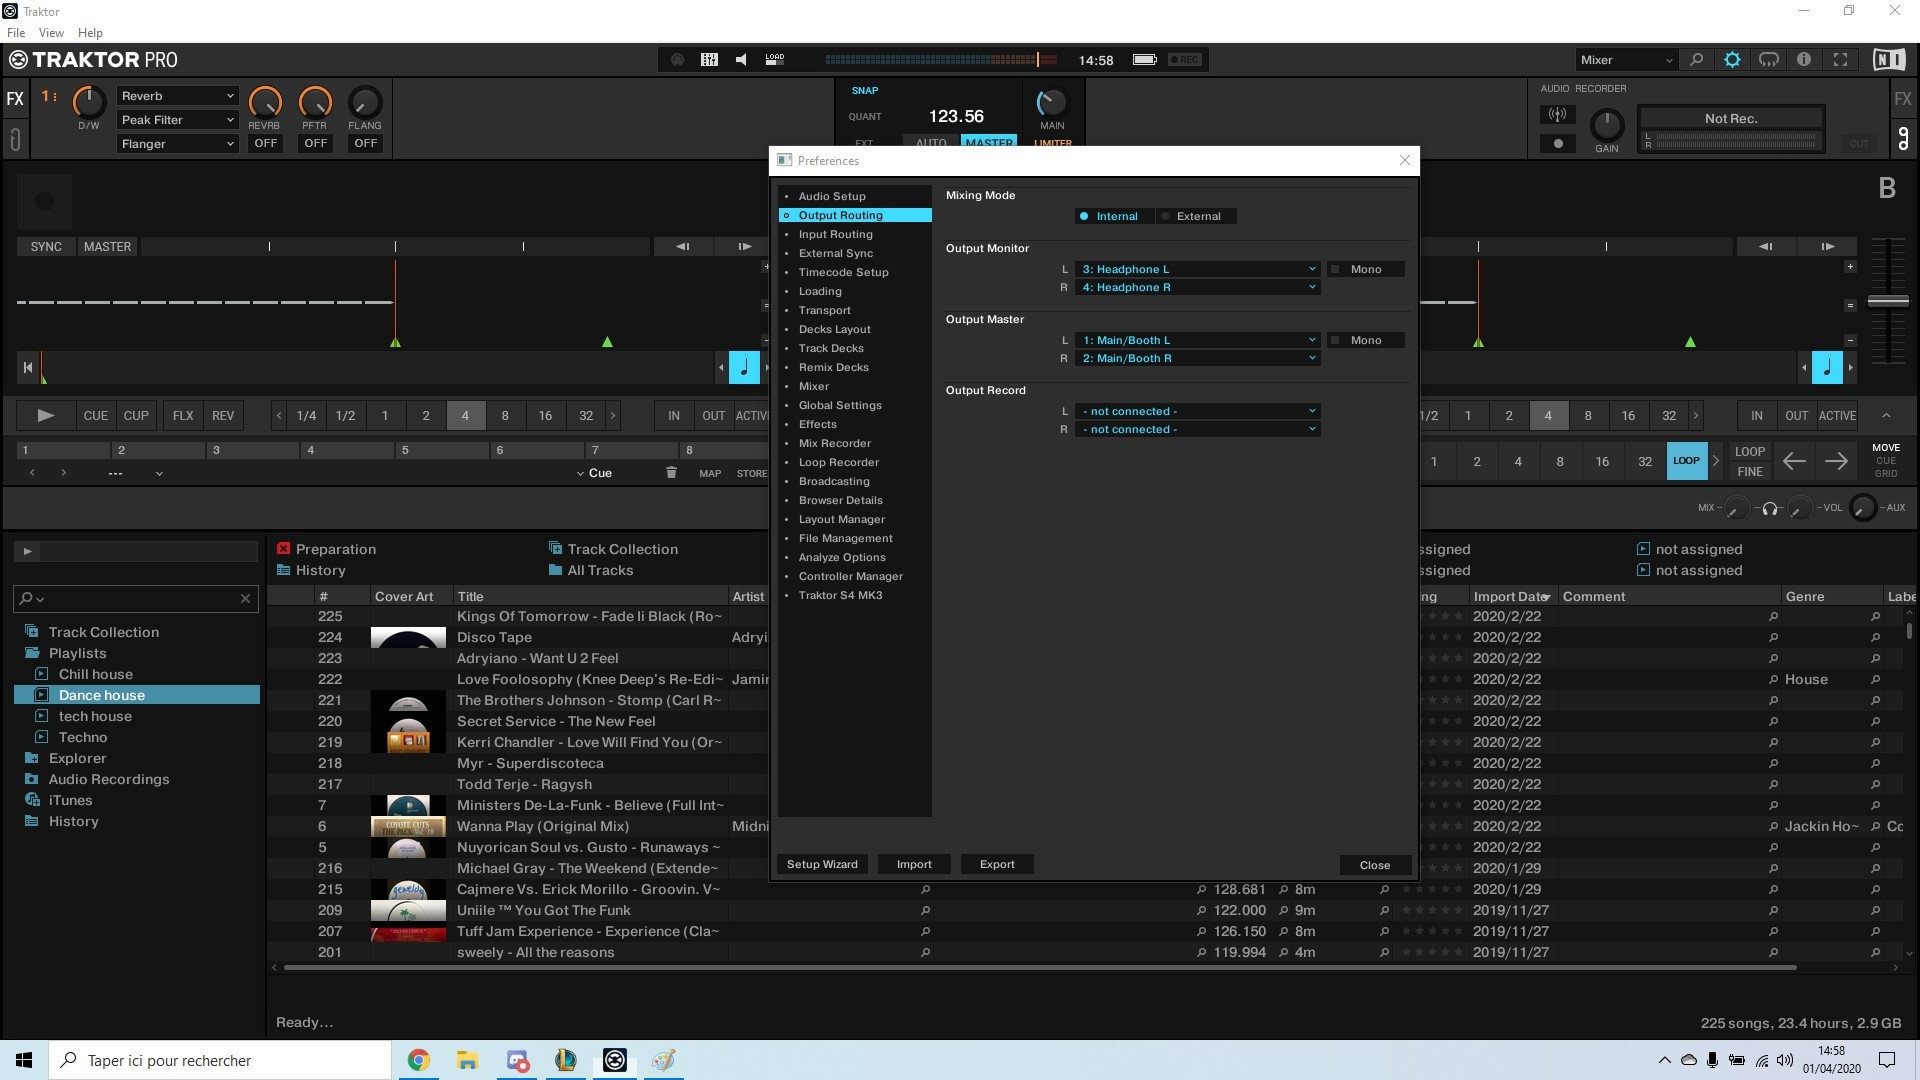Click the battery status icon in header
The height and width of the screenshot is (1080, 1920).
[x=1145, y=60]
